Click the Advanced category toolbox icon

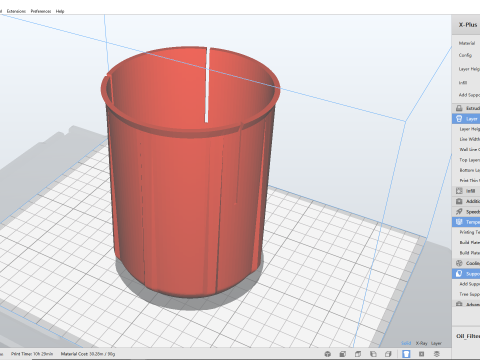(x=459, y=304)
